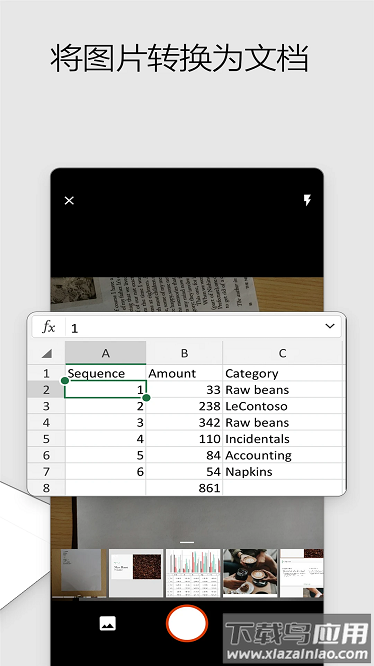Screen dimensions: 374x666
Task: Click the cell with amount 33
Action: click(x=184, y=389)
